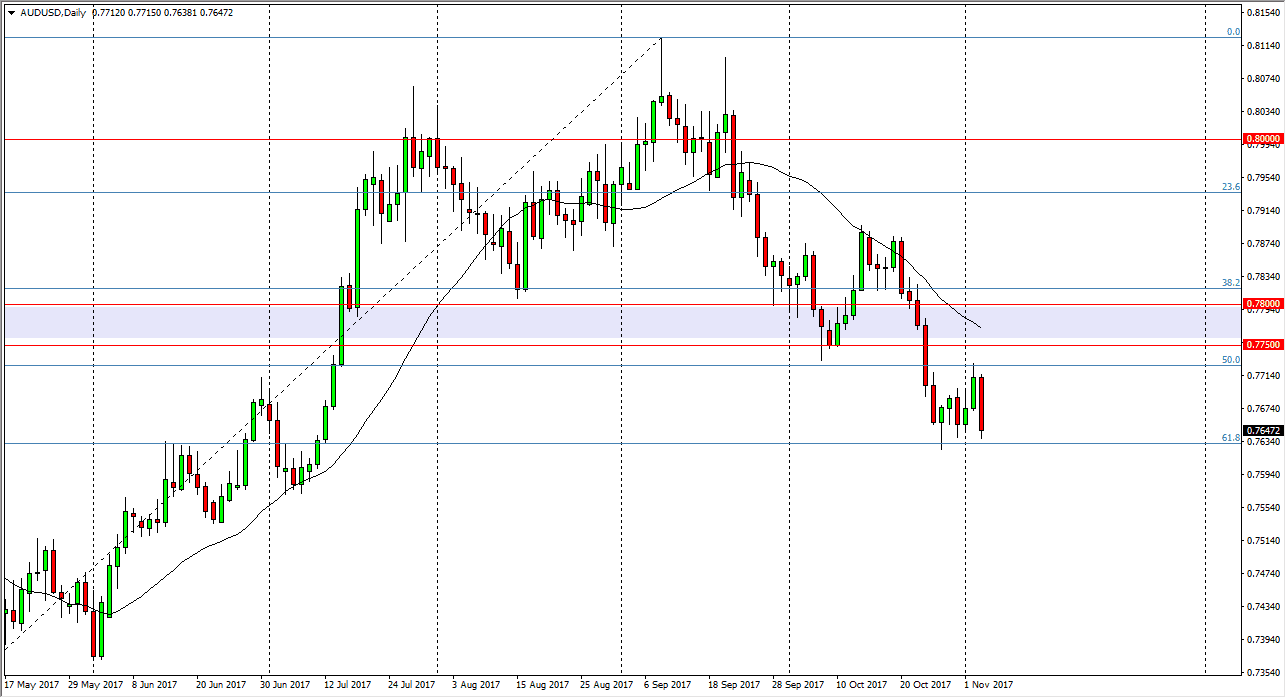Click the 18 Sep 2017 date label

pyautogui.click(x=732, y=685)
